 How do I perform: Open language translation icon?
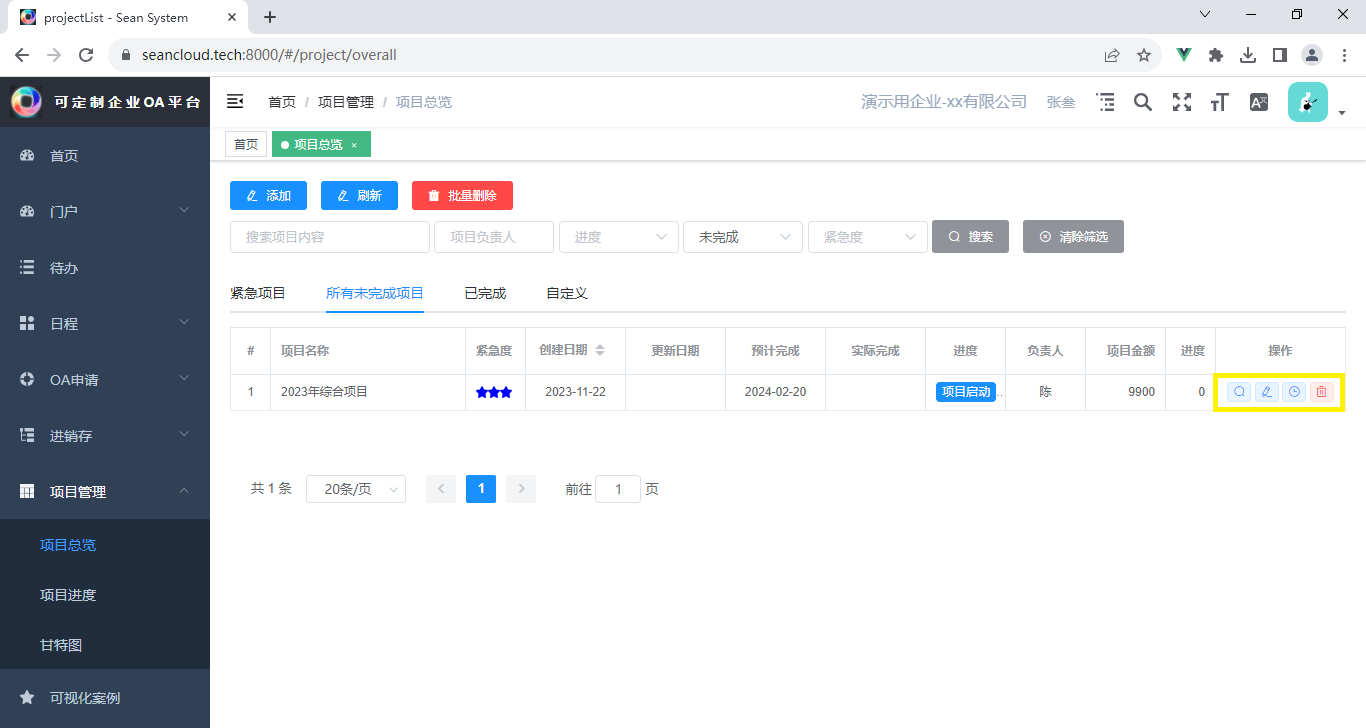pos(1259,102)
